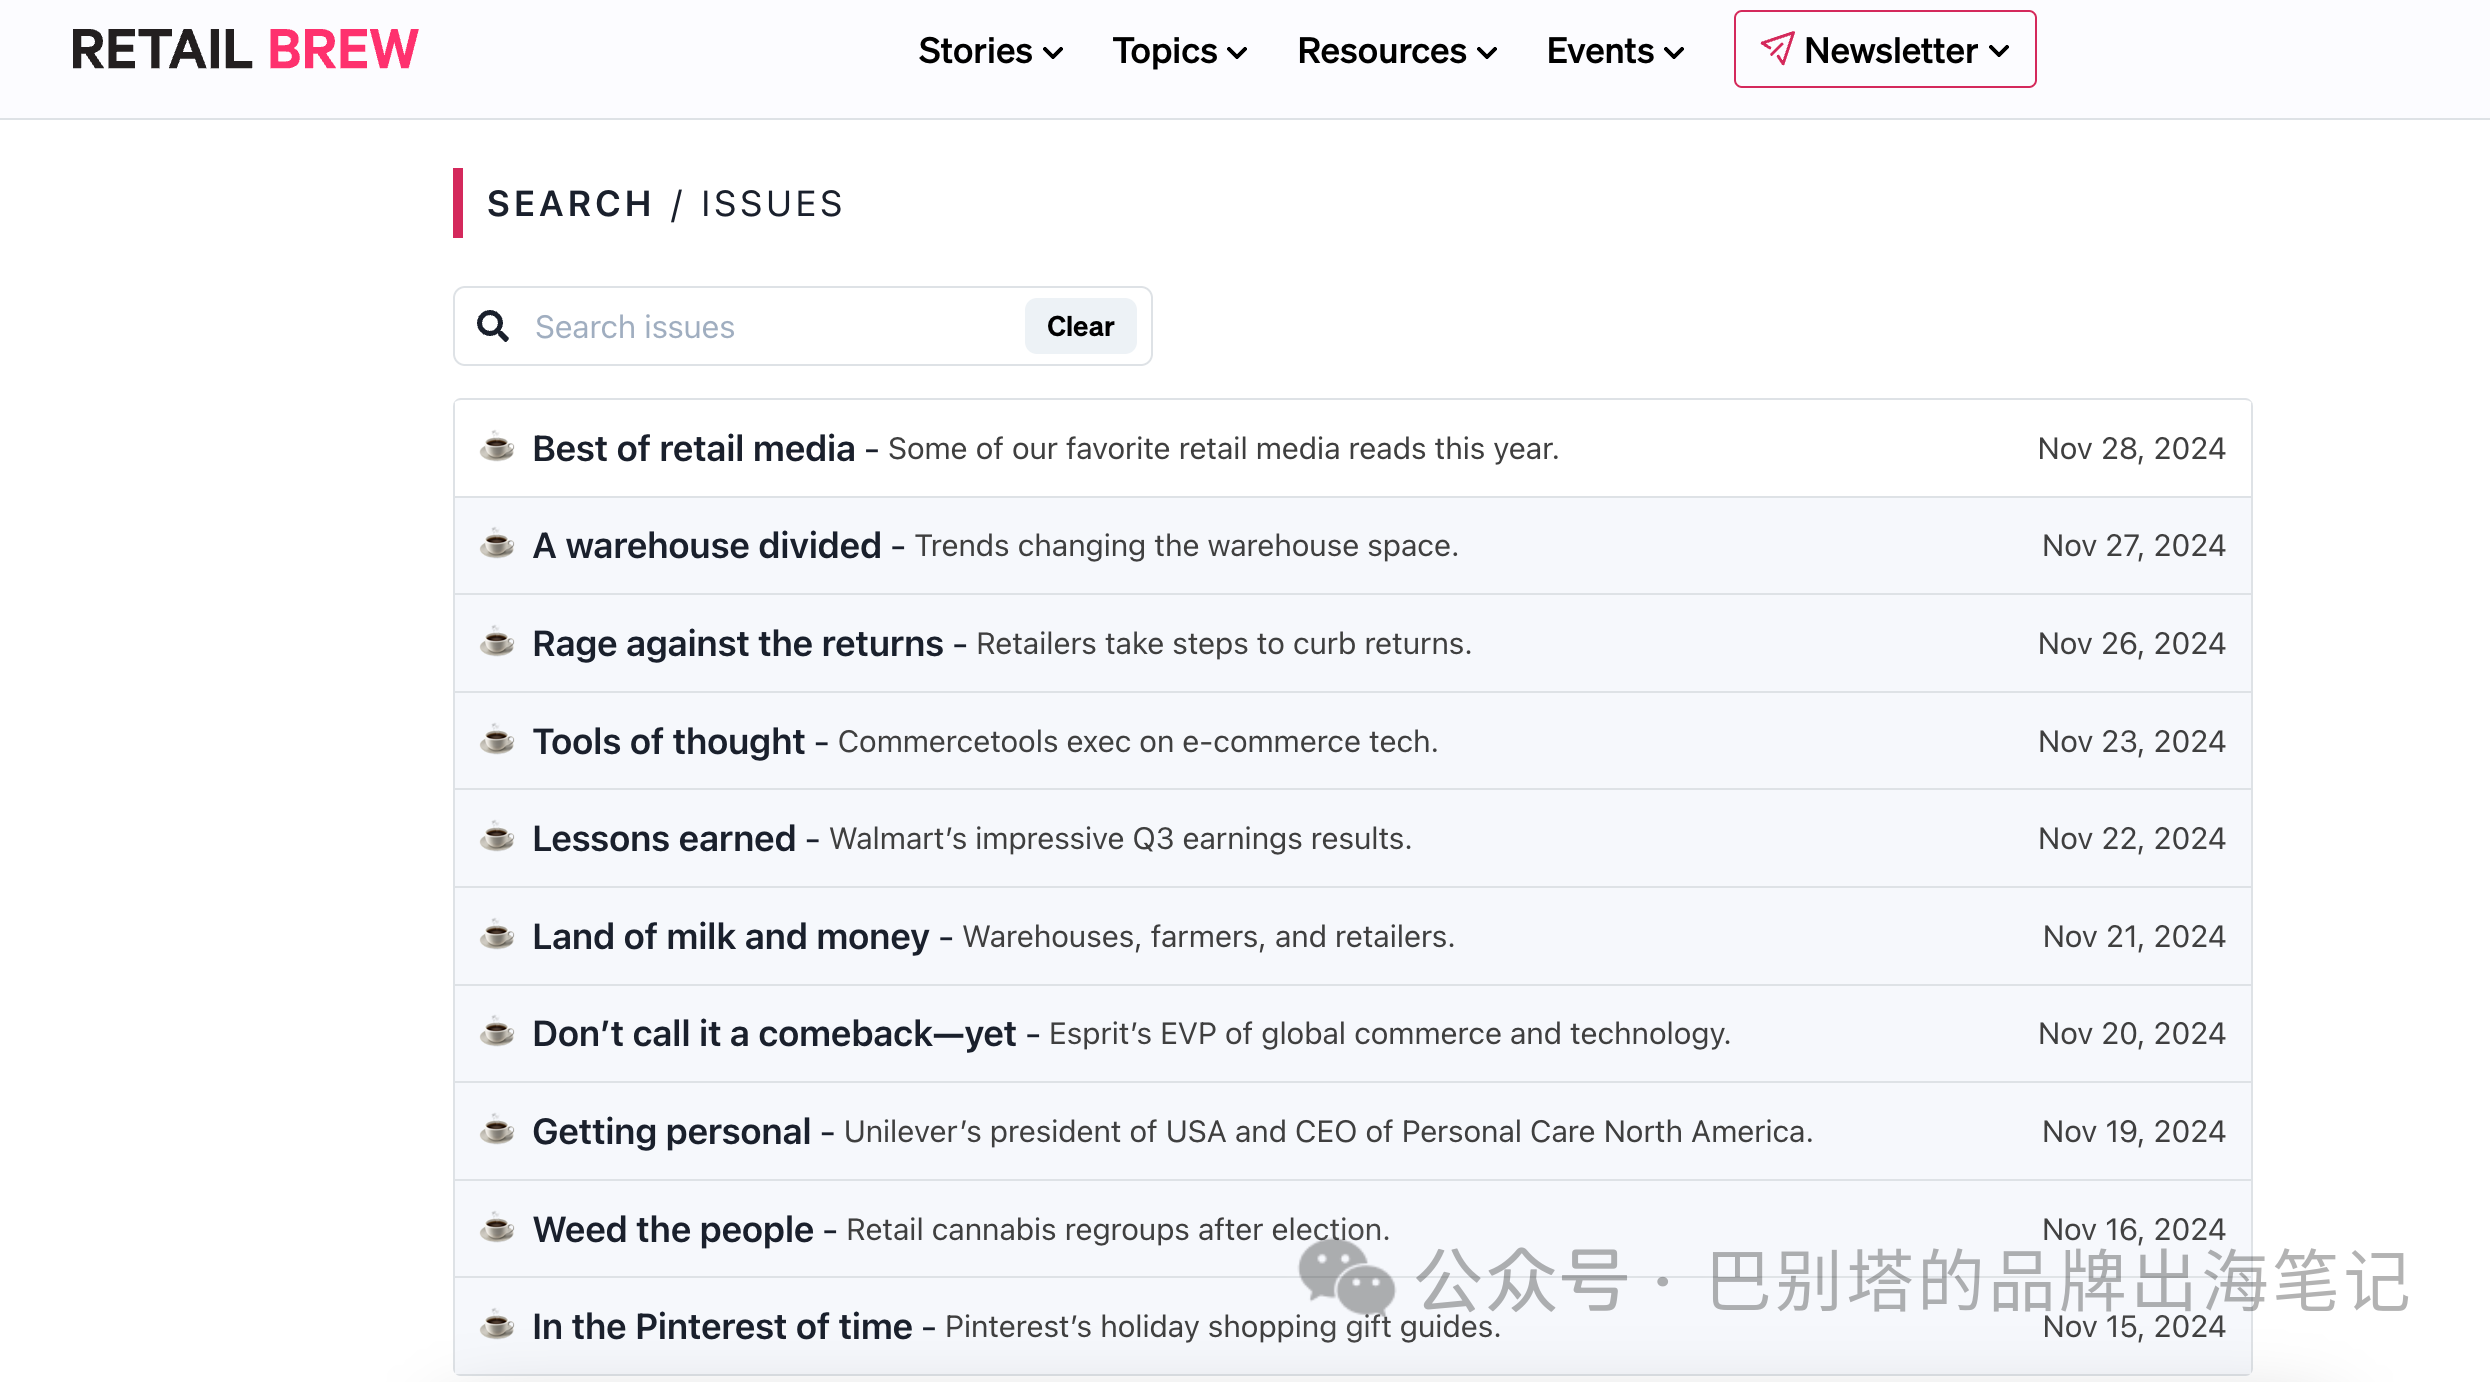Click coffee cup icon beside In the Pinterest of time
This screenshot has height=1382, width=2490.
(497, 1325)
